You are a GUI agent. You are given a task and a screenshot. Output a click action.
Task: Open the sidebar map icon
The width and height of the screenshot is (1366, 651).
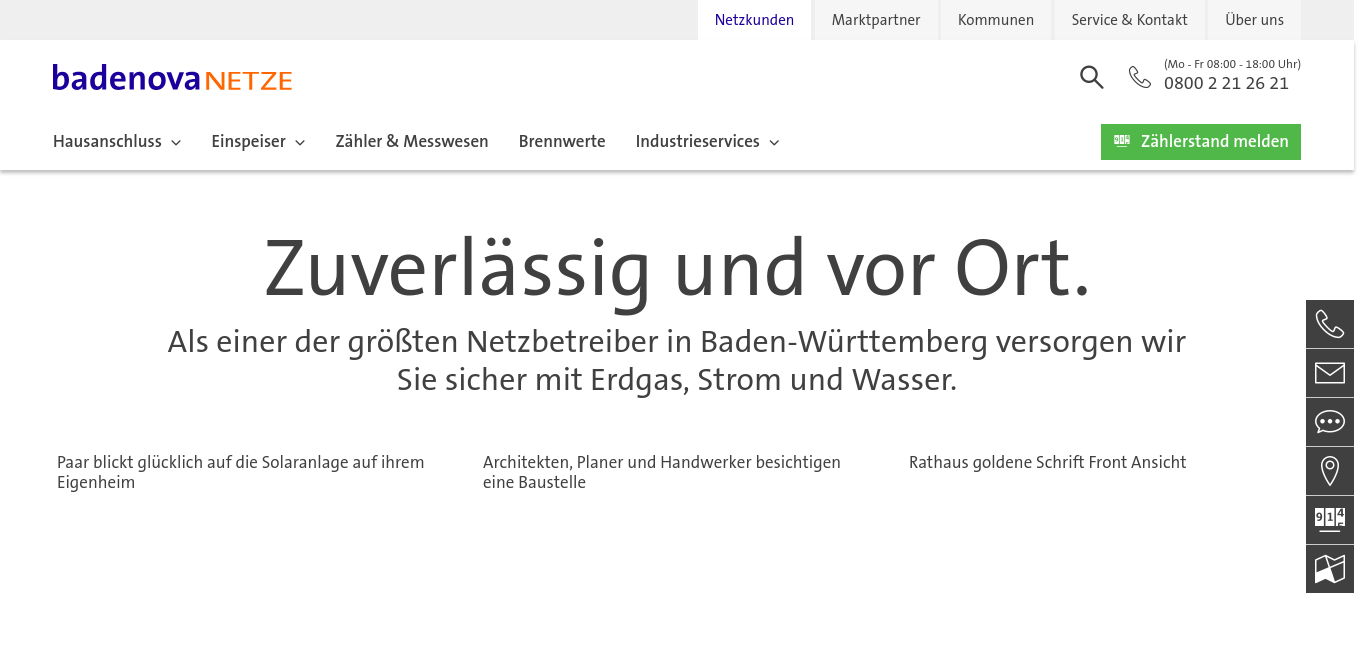(x=1330, y=569)
